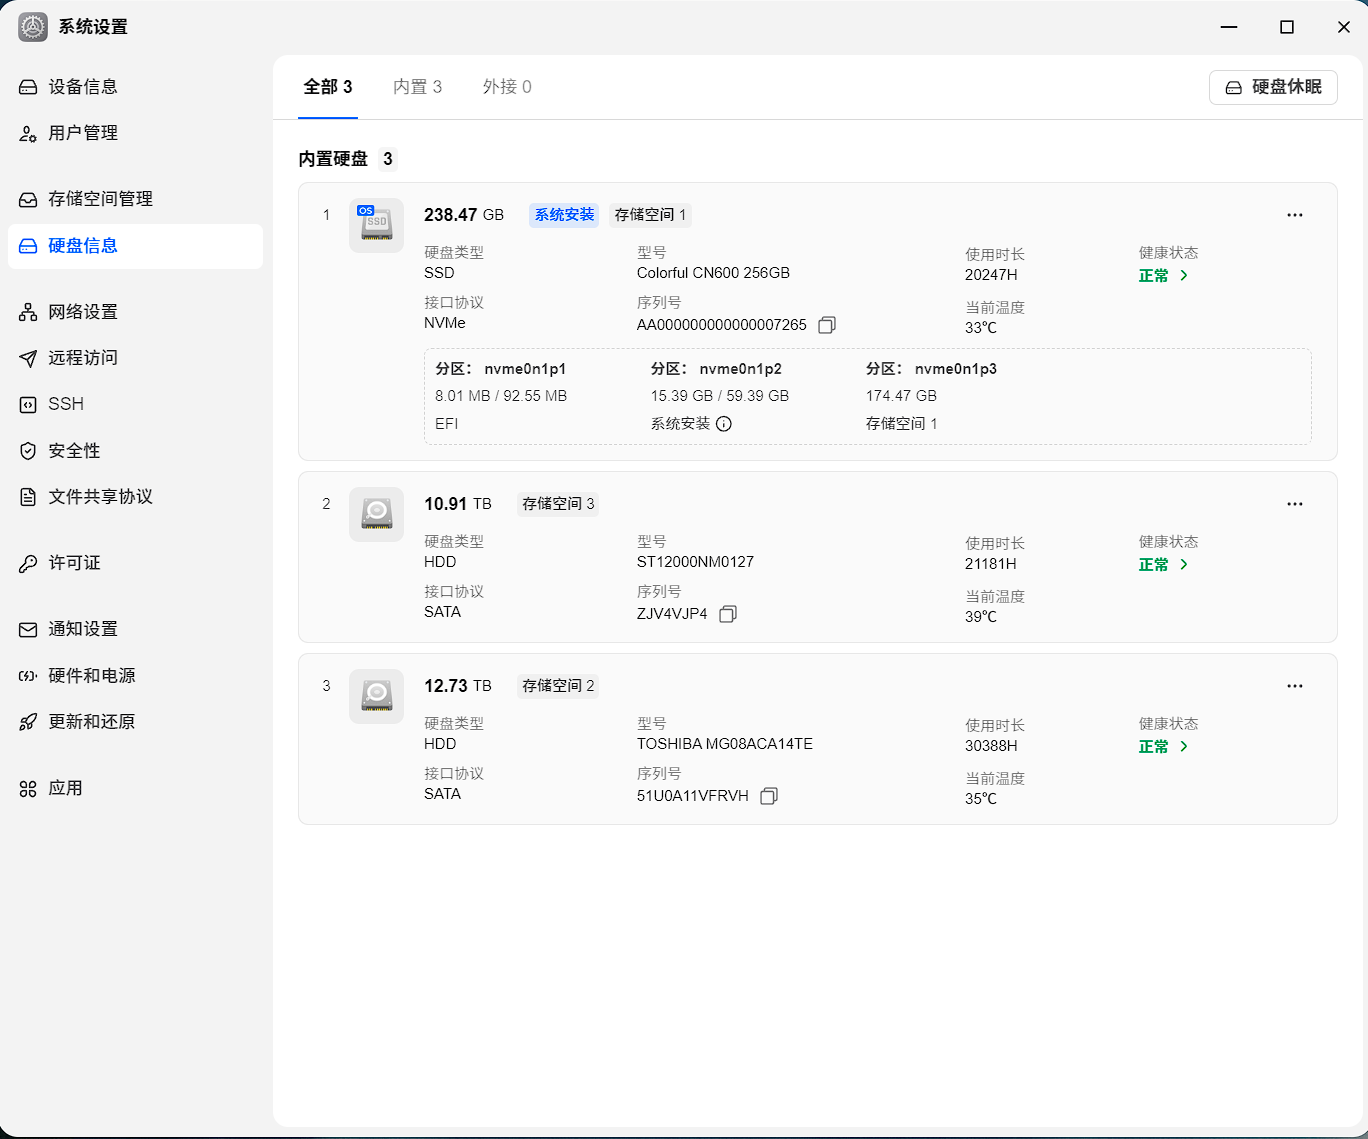Click the SSD drive icon of disk 1
This screenshot has width=1368, height=1139.
click(376, 225)
